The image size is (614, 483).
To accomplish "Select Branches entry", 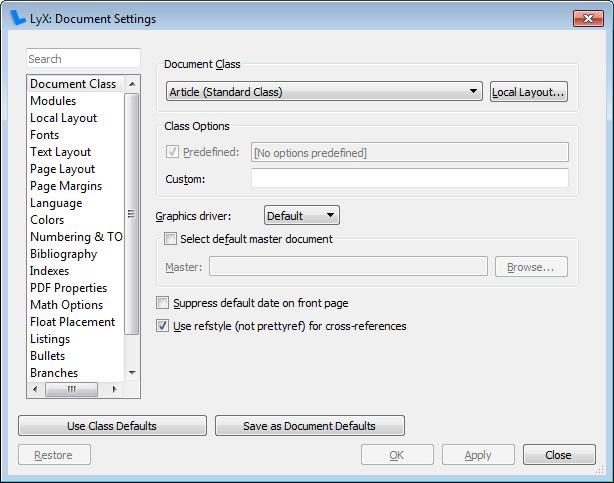I will tap(76, 373).
